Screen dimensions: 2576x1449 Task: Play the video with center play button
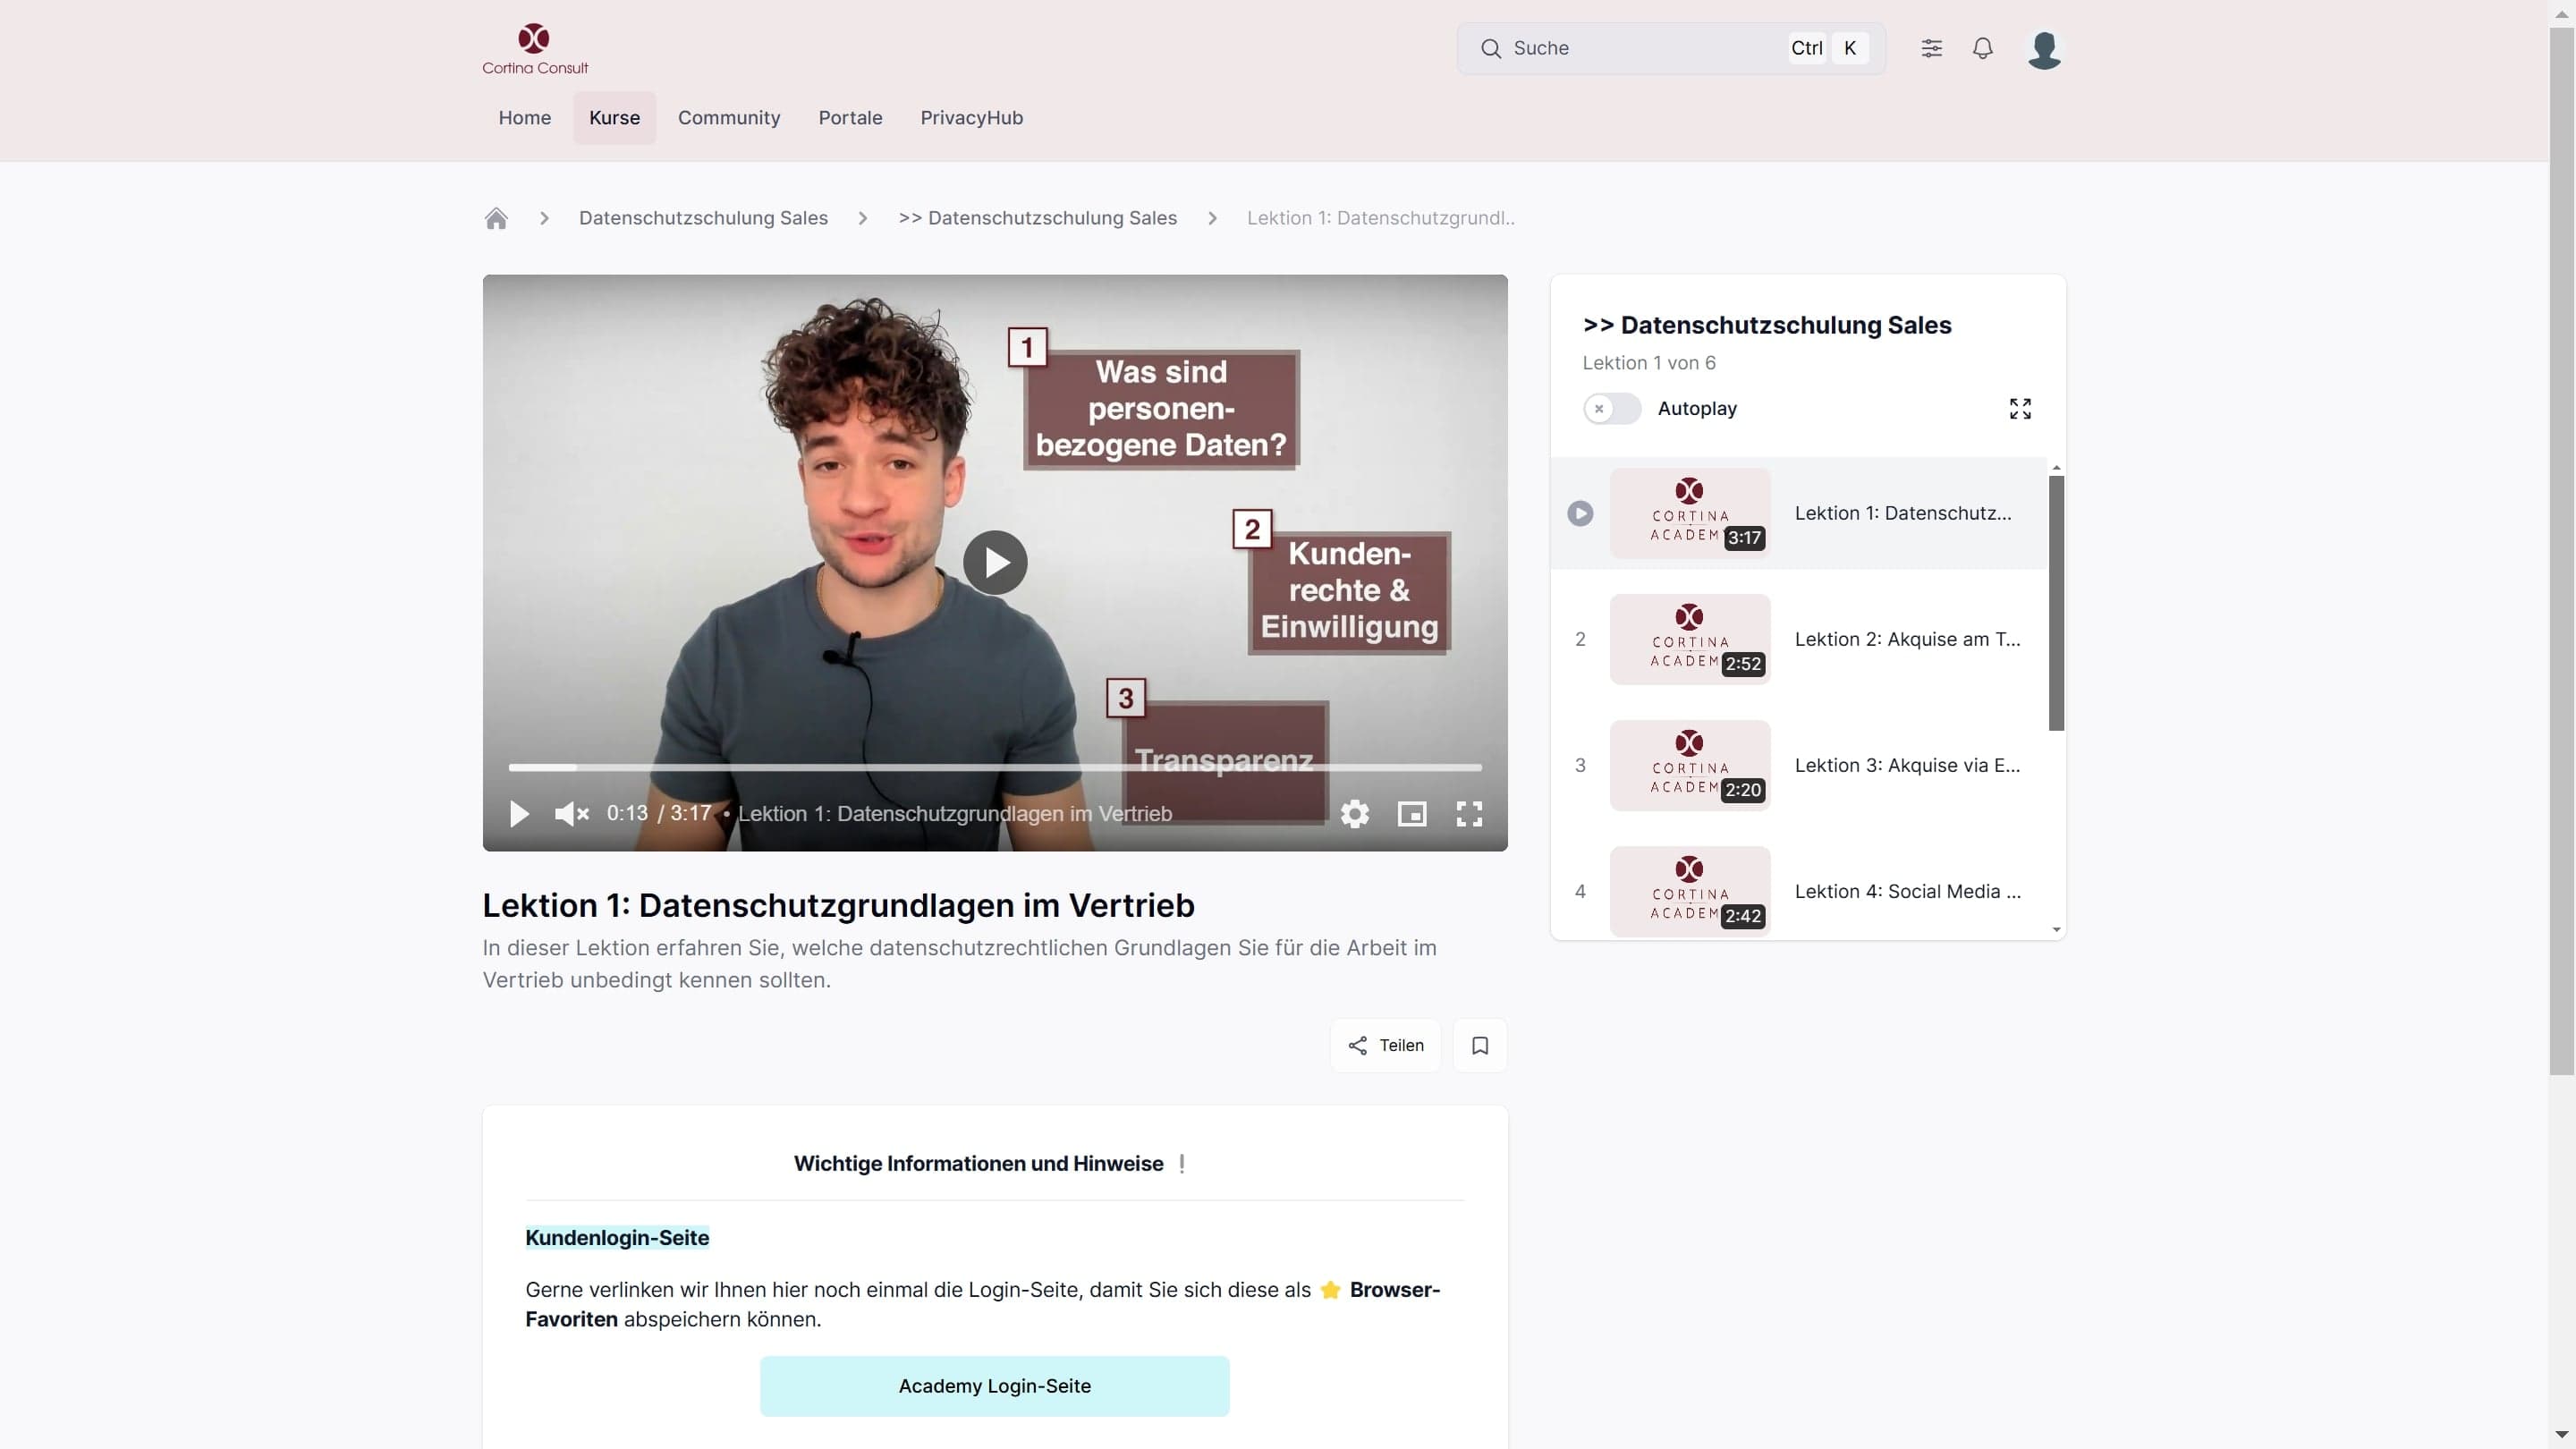pyautogui.click(x=994, y=563)
